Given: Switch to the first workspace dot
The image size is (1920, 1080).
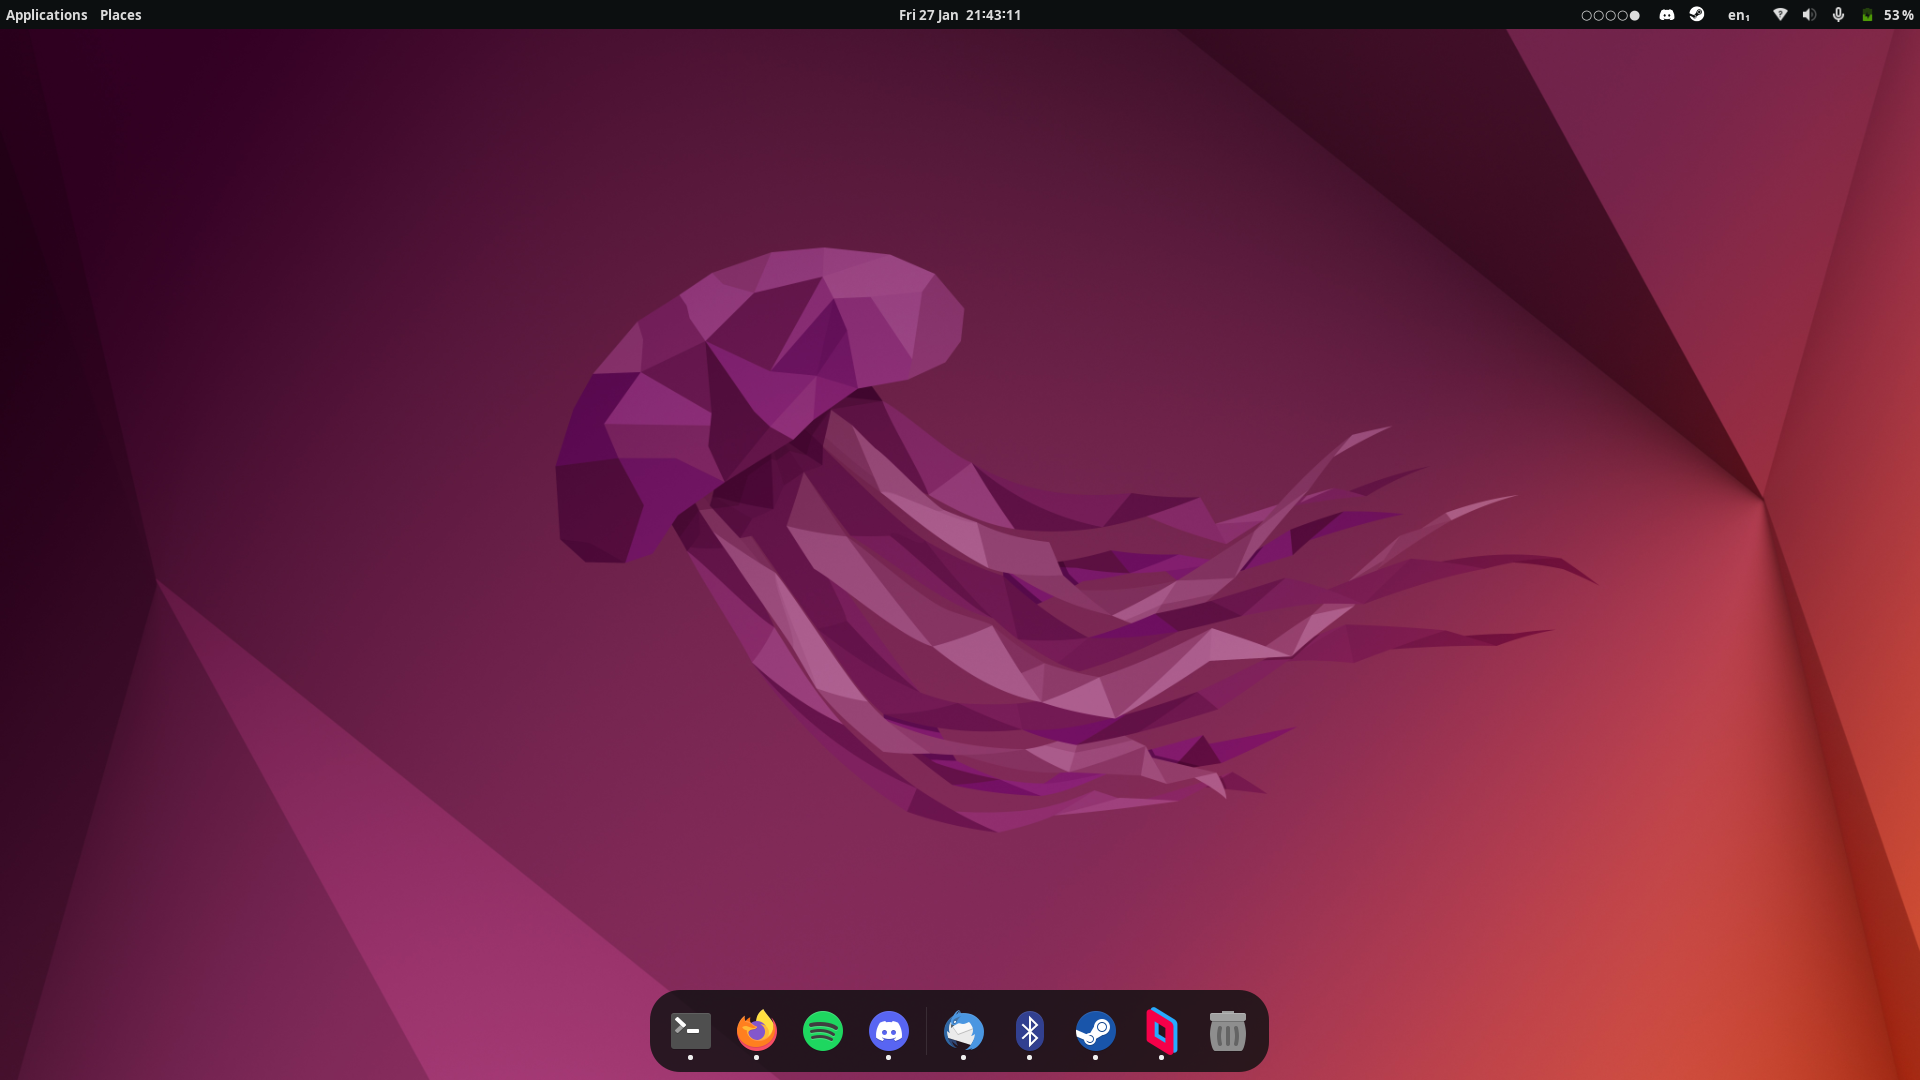Looking at the screenshot, I should click(1586, 15).
